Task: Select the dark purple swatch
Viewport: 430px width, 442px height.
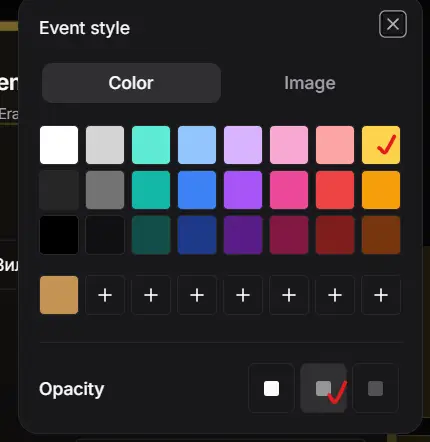Action: click(243, 235)
